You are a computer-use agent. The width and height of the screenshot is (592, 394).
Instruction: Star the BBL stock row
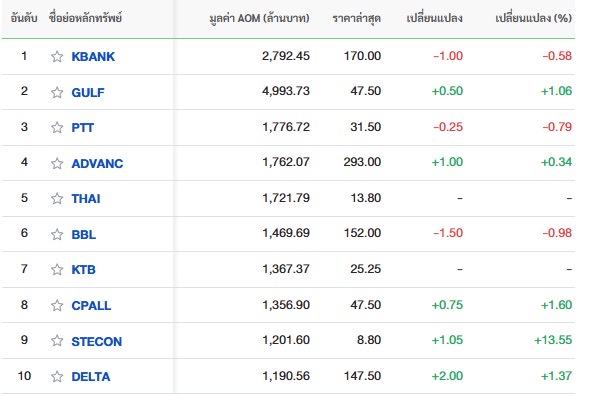[57, 234]
